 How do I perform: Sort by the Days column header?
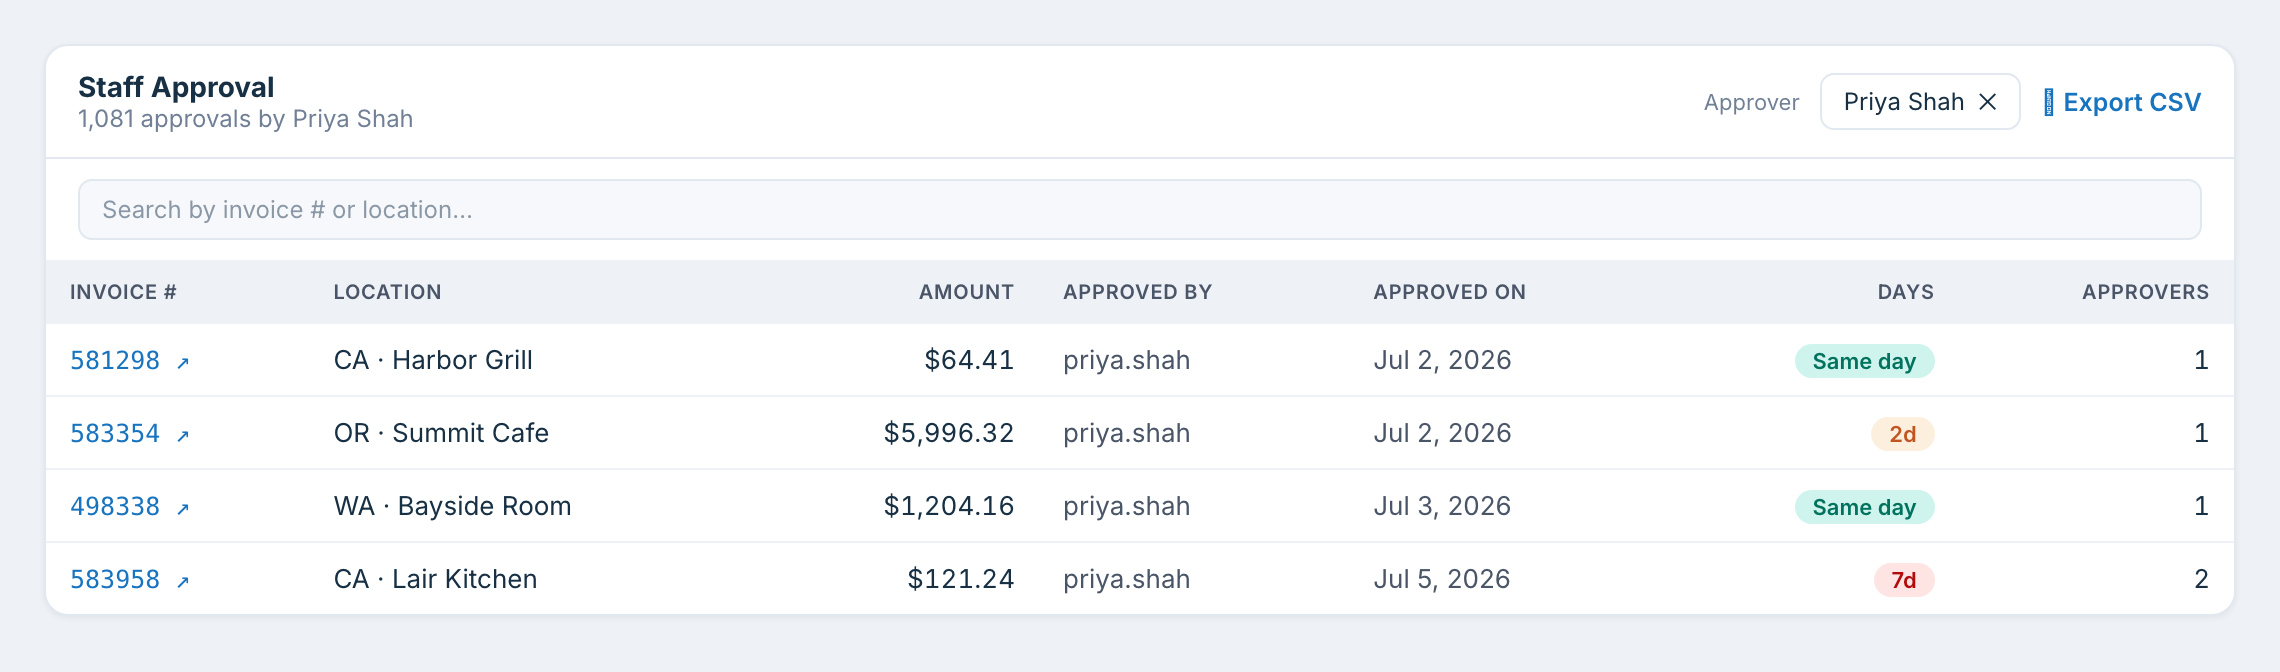pyautogui.click(x=1905, y=292)
